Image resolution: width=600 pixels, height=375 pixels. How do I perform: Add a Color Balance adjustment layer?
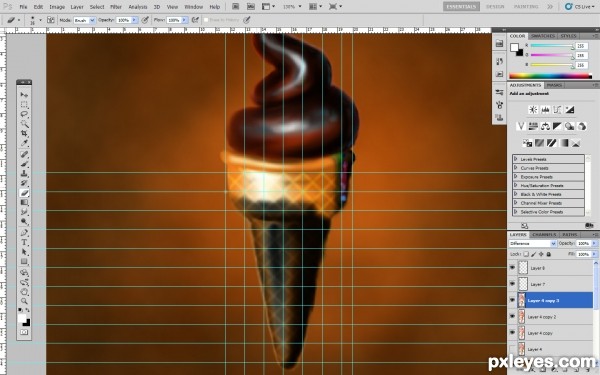point(545,126)
